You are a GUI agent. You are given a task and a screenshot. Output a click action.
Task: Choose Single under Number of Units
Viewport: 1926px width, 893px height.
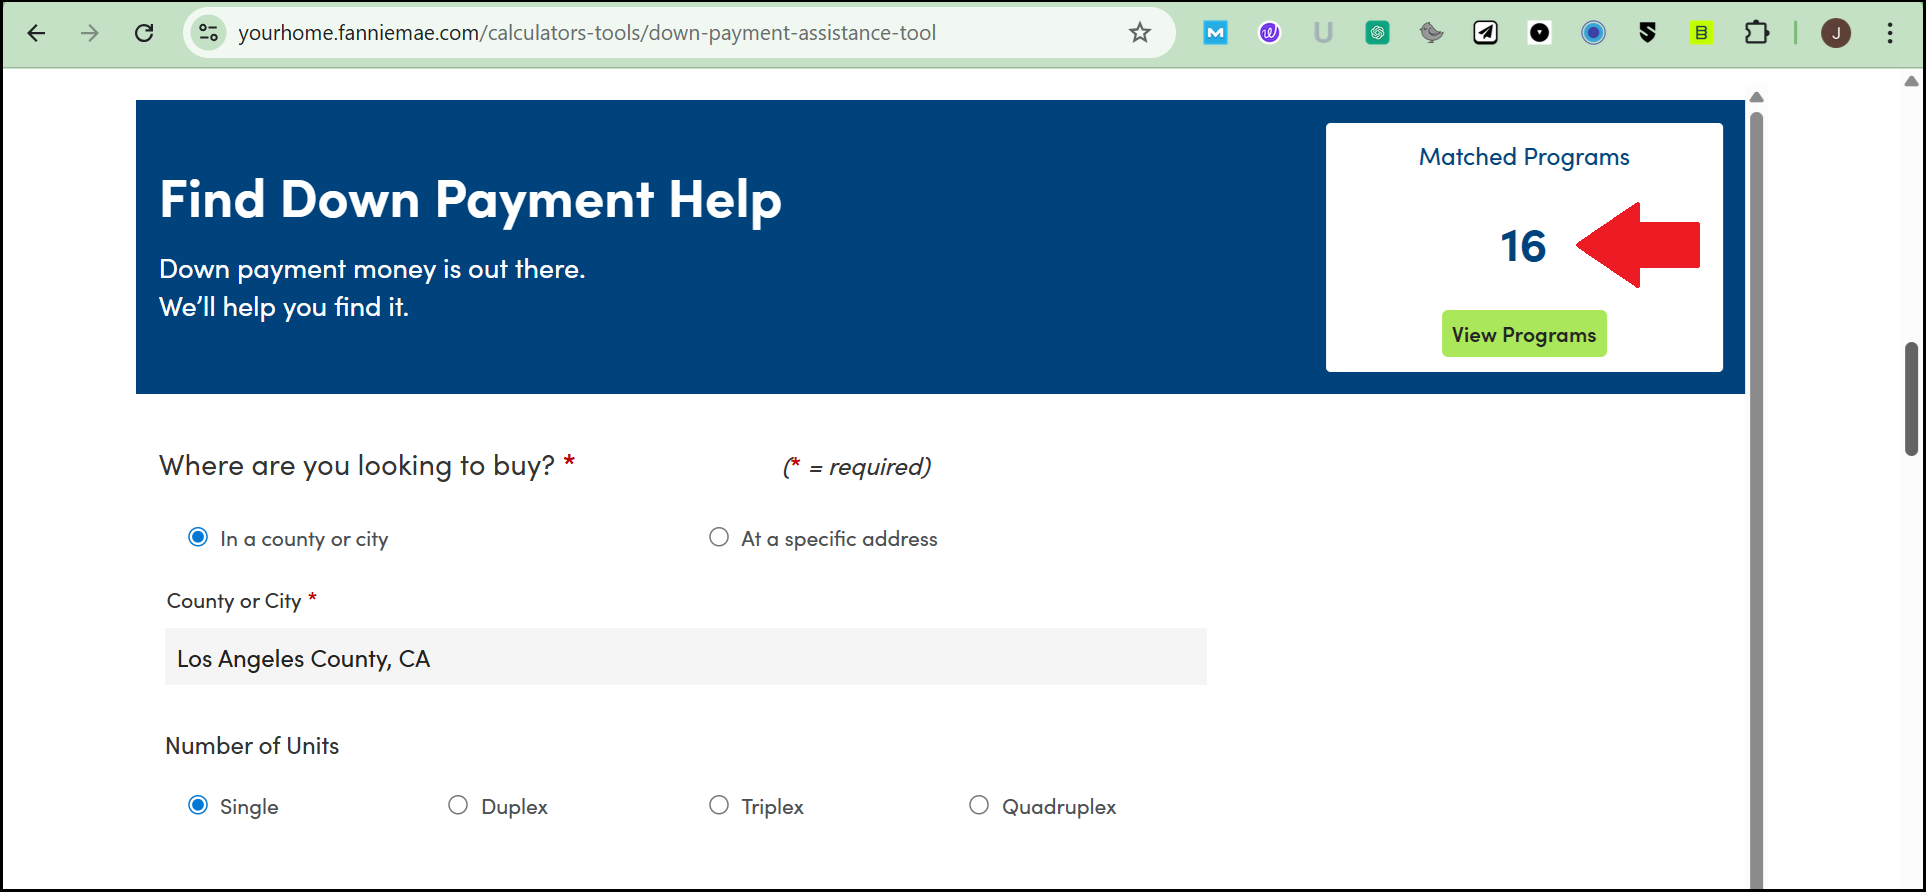[198, 805]
